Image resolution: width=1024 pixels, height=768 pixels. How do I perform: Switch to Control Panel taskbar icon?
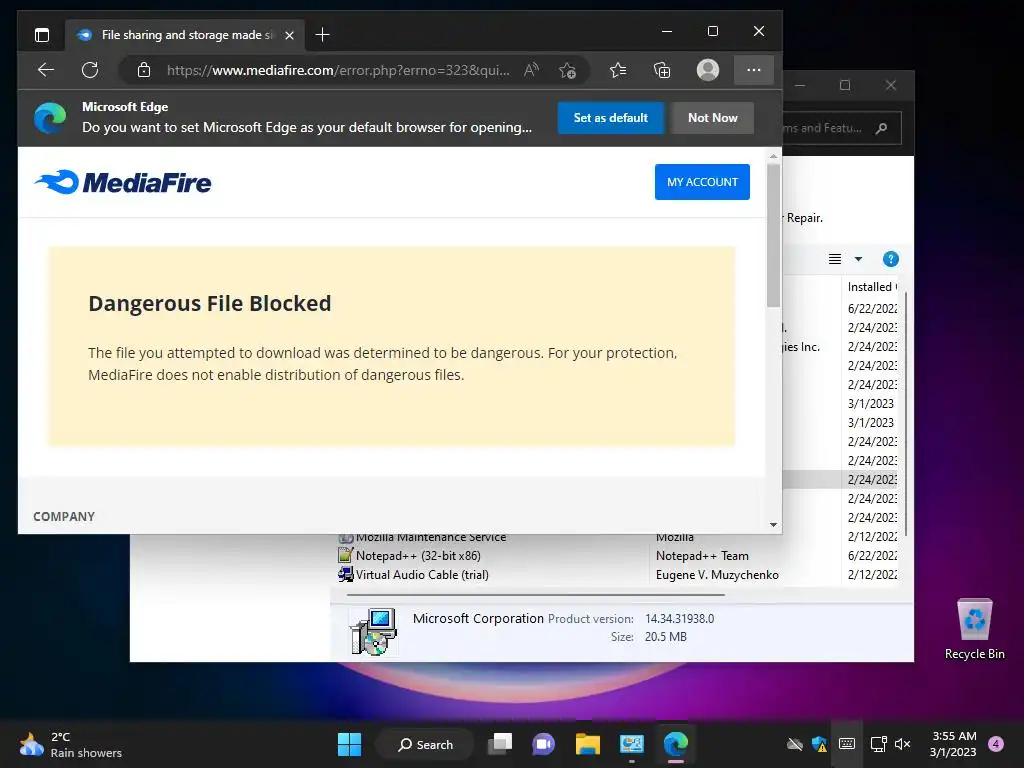pos(632,744)
